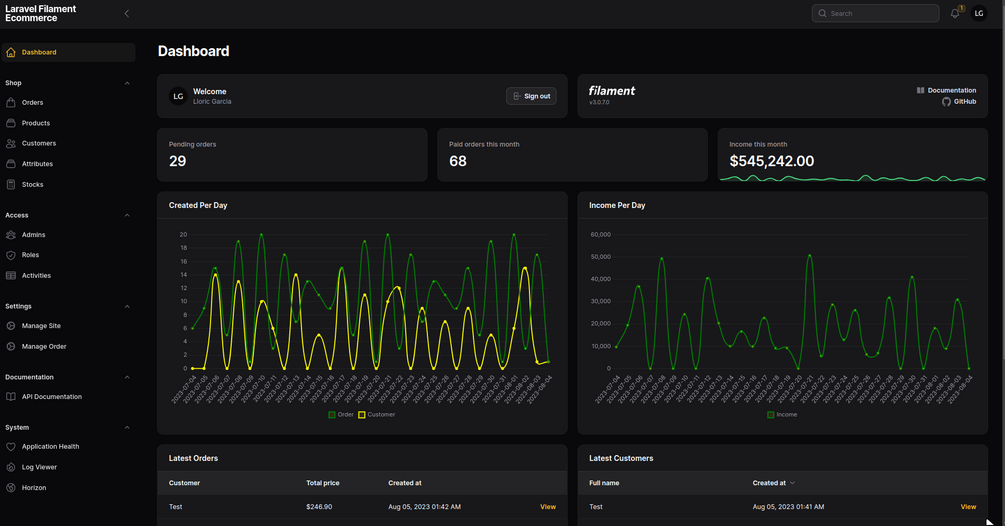Open Products in the sidebar
Viewport: 1005px width, 526px height.
(x=68, y=123)
